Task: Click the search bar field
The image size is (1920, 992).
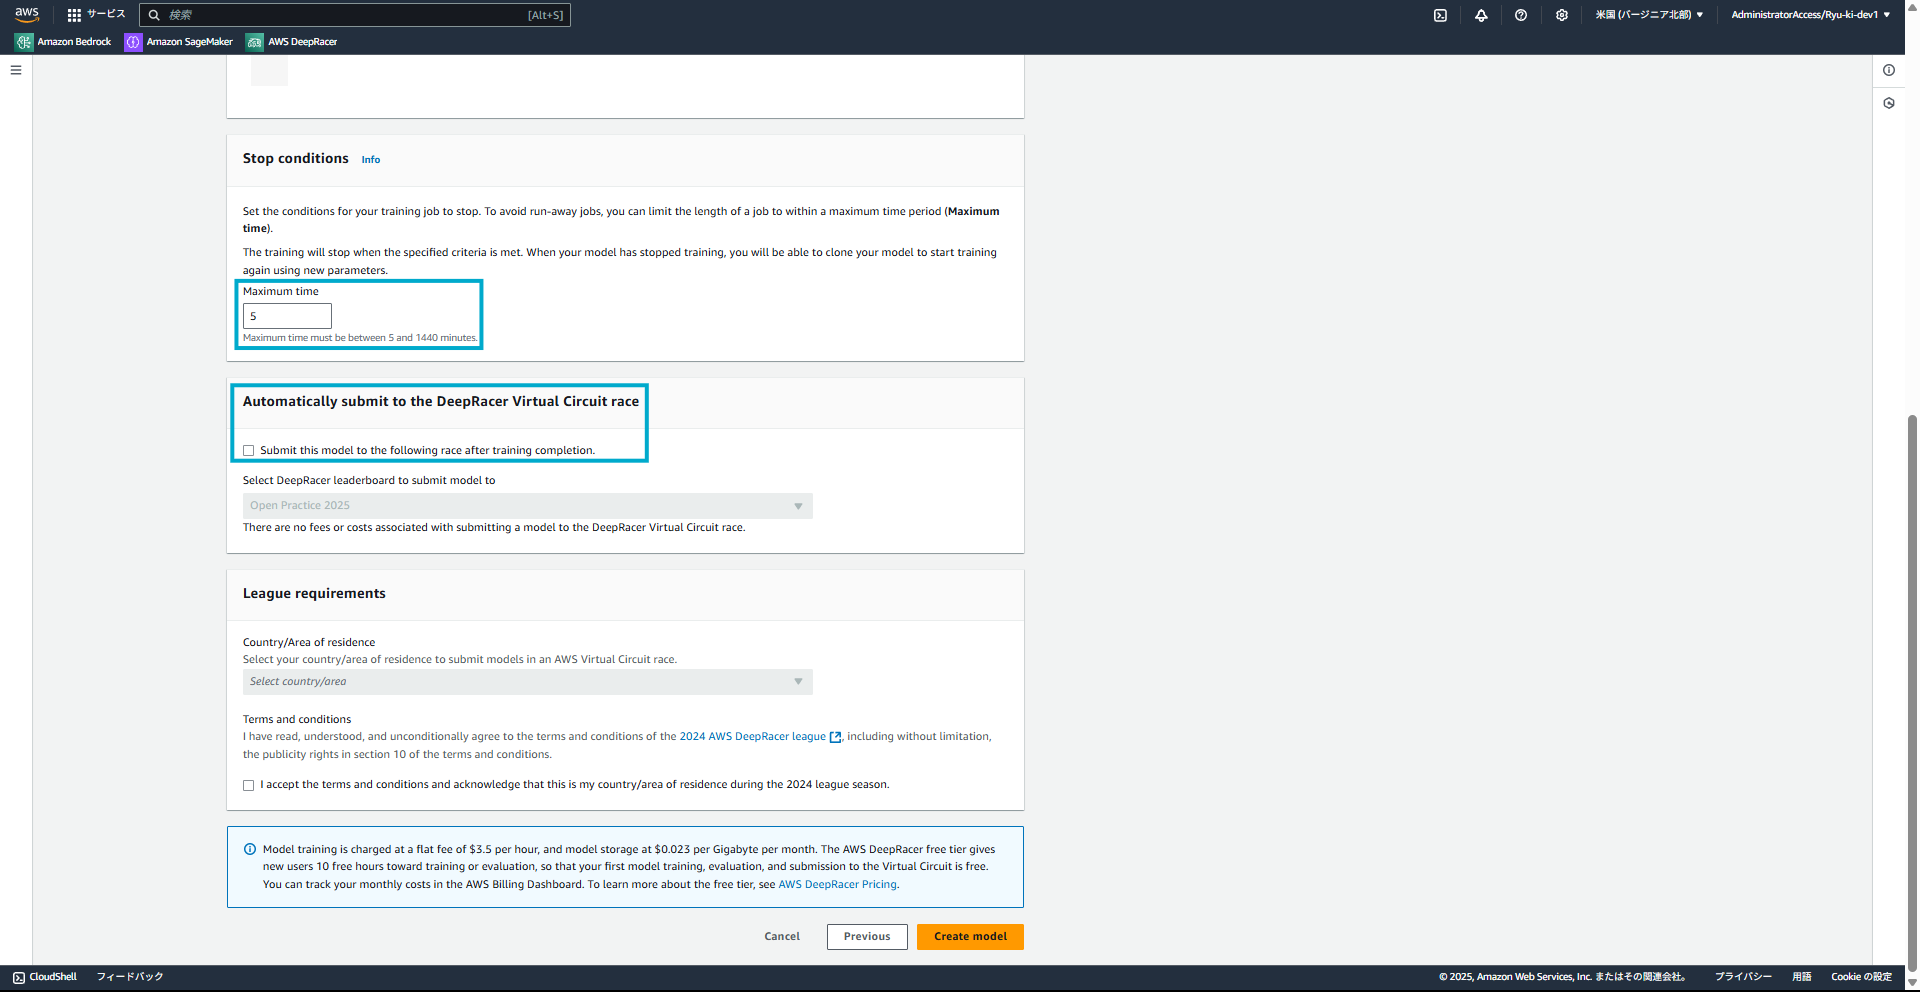Action: pos(355,15)
